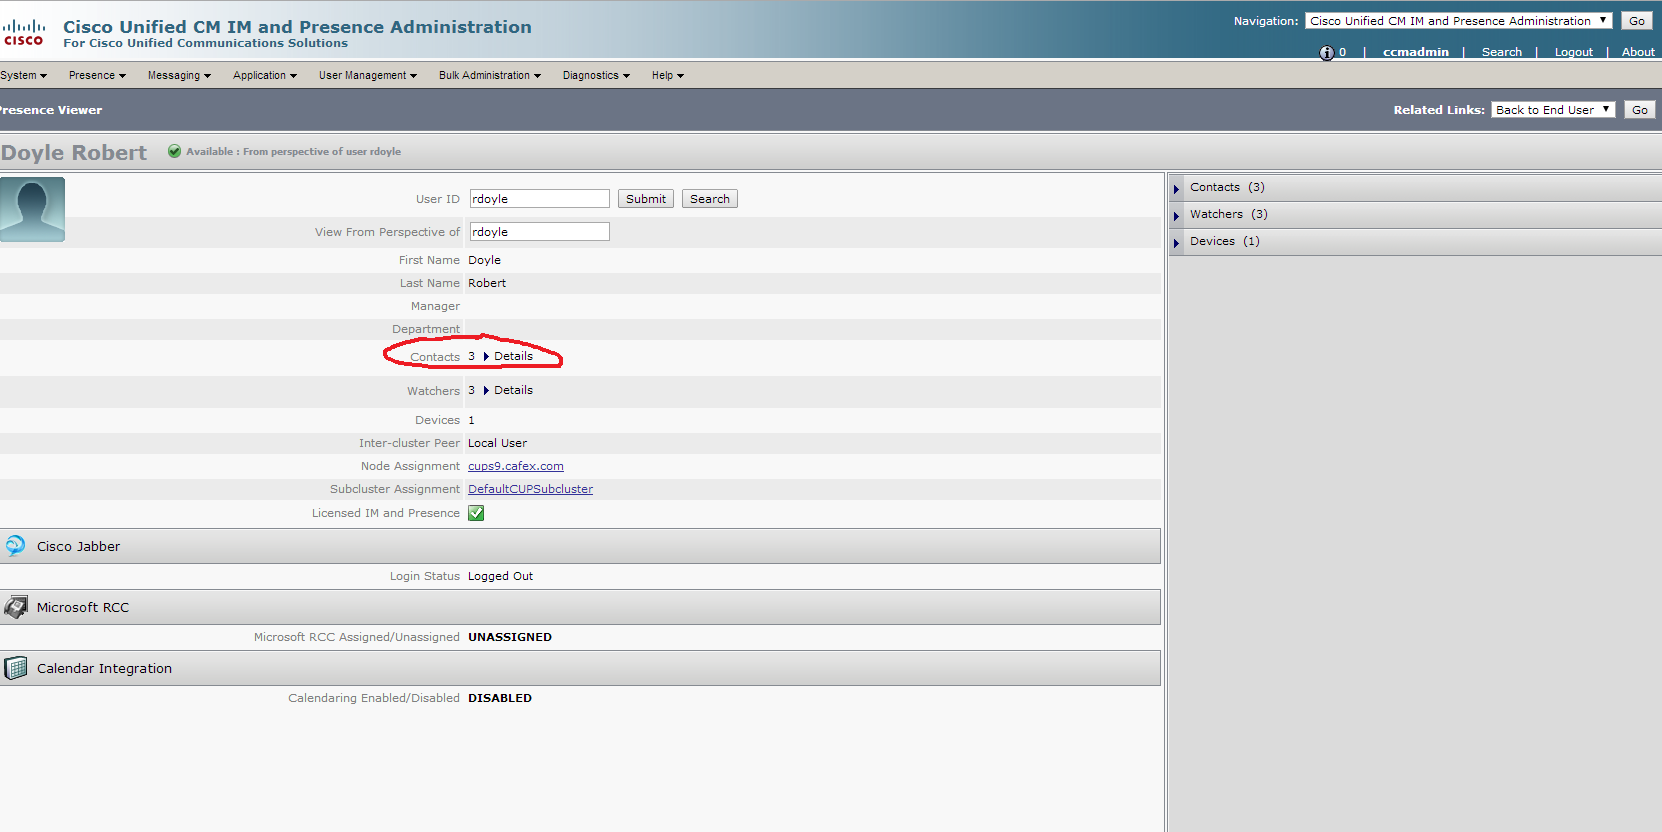Open the Bulk Administration menu
The height and width of the screenshot is (832, 1662).
coord(490,75)
